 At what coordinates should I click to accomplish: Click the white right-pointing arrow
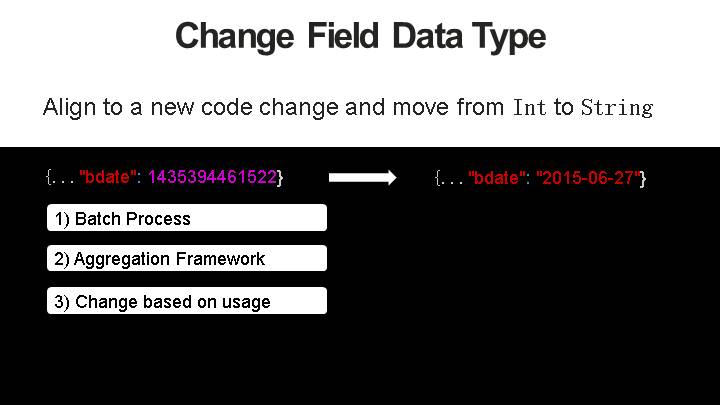(x=362, y=178)
